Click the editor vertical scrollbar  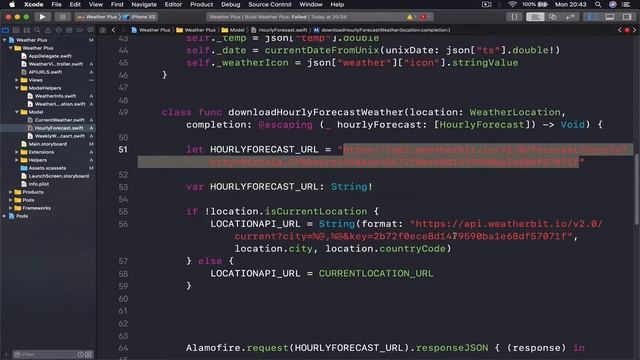tap(637, 190)
